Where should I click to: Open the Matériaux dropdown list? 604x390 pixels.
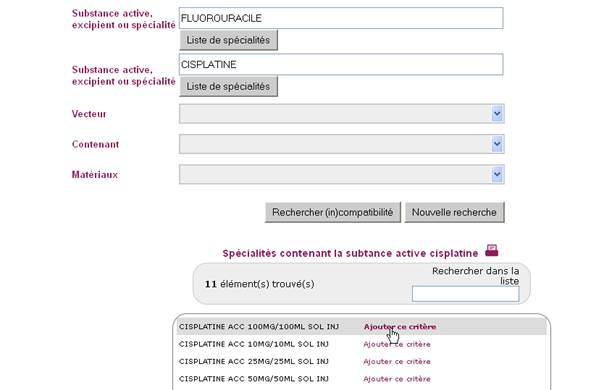point(497,175)
